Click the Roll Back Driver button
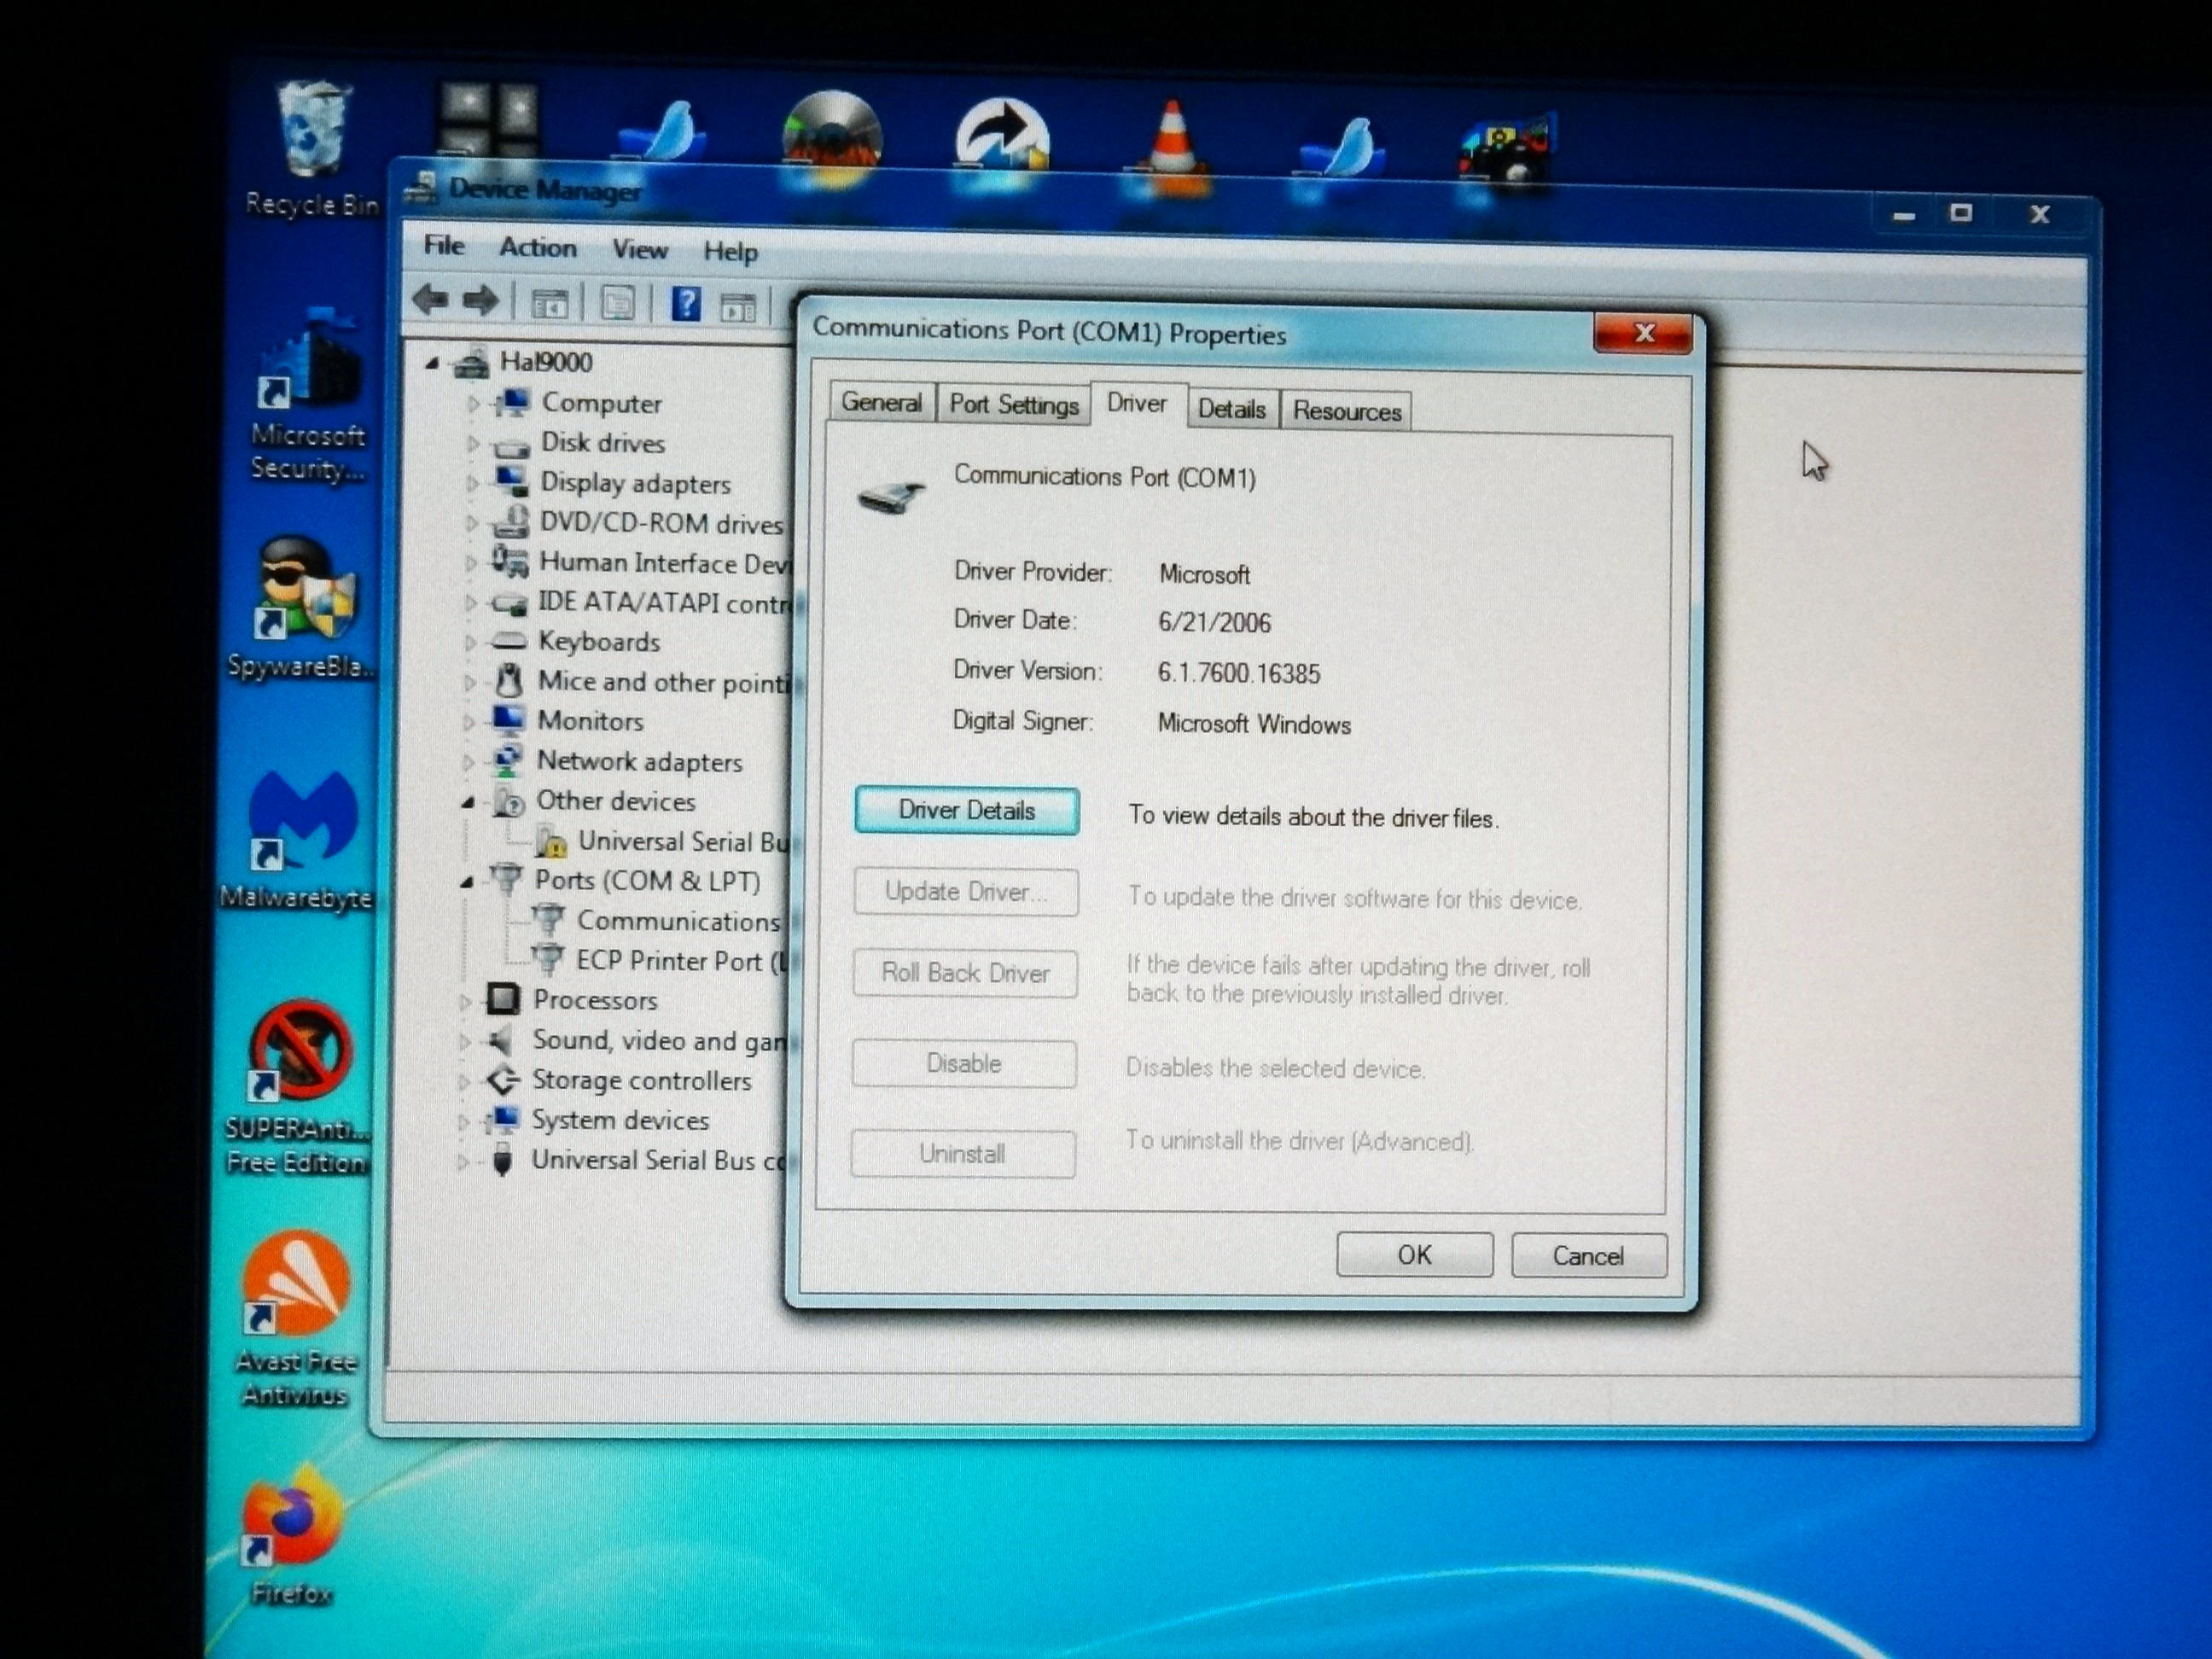 pyautogui.click(x=964, y=973)
